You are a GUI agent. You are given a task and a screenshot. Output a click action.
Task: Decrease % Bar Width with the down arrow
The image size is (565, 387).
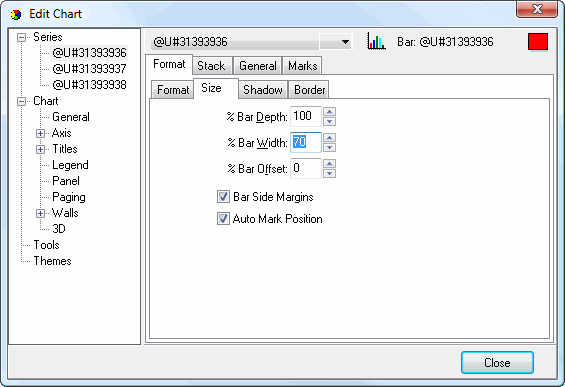click(x=329, y=147)
